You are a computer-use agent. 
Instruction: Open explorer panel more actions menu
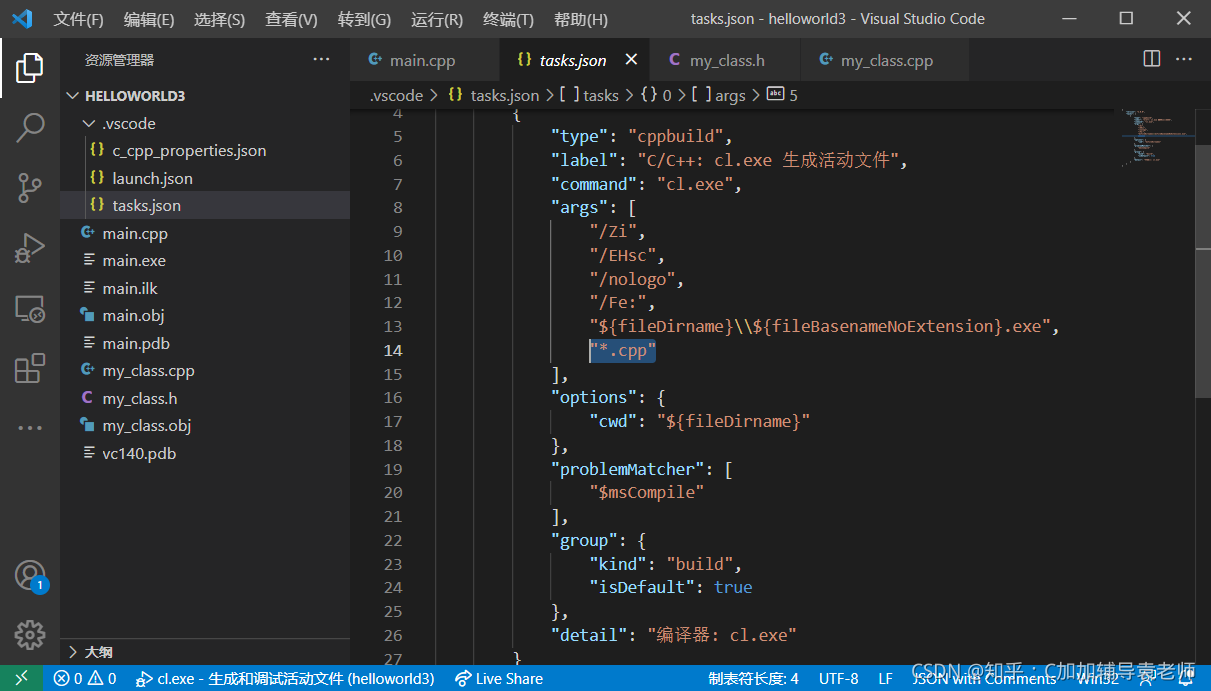[x=321, y=60]
